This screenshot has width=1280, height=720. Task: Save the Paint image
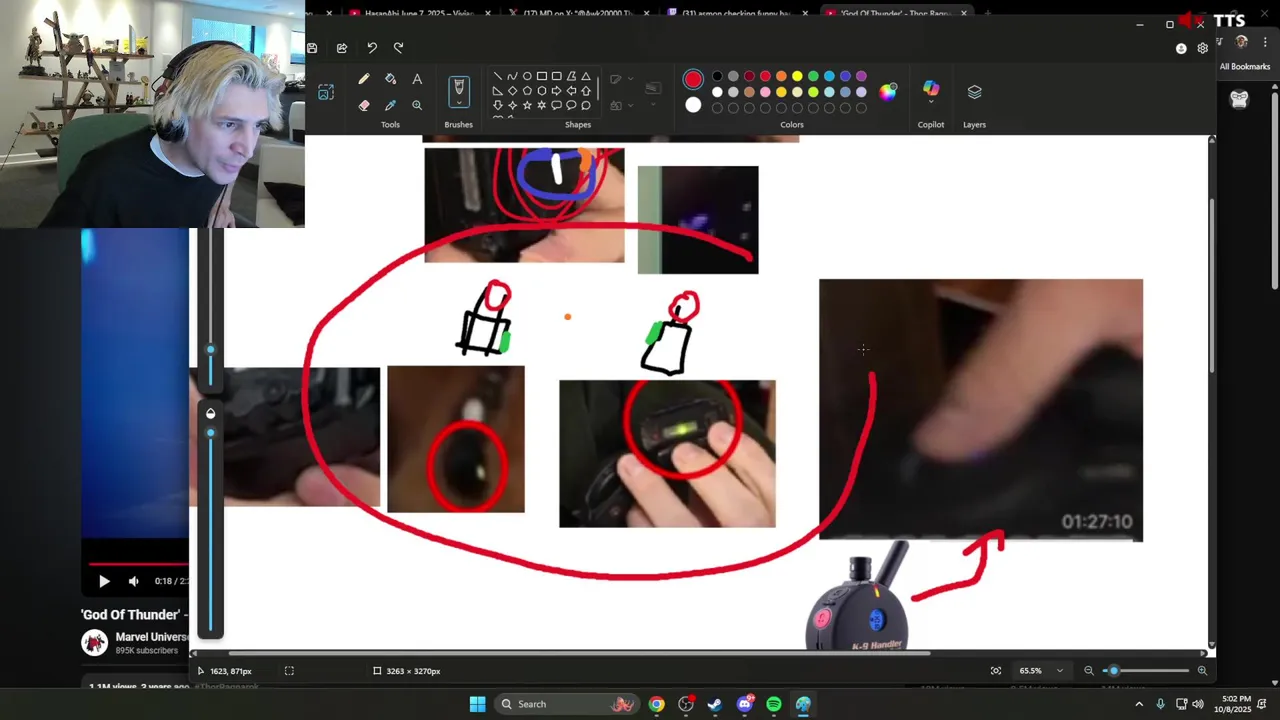[312, 48]
